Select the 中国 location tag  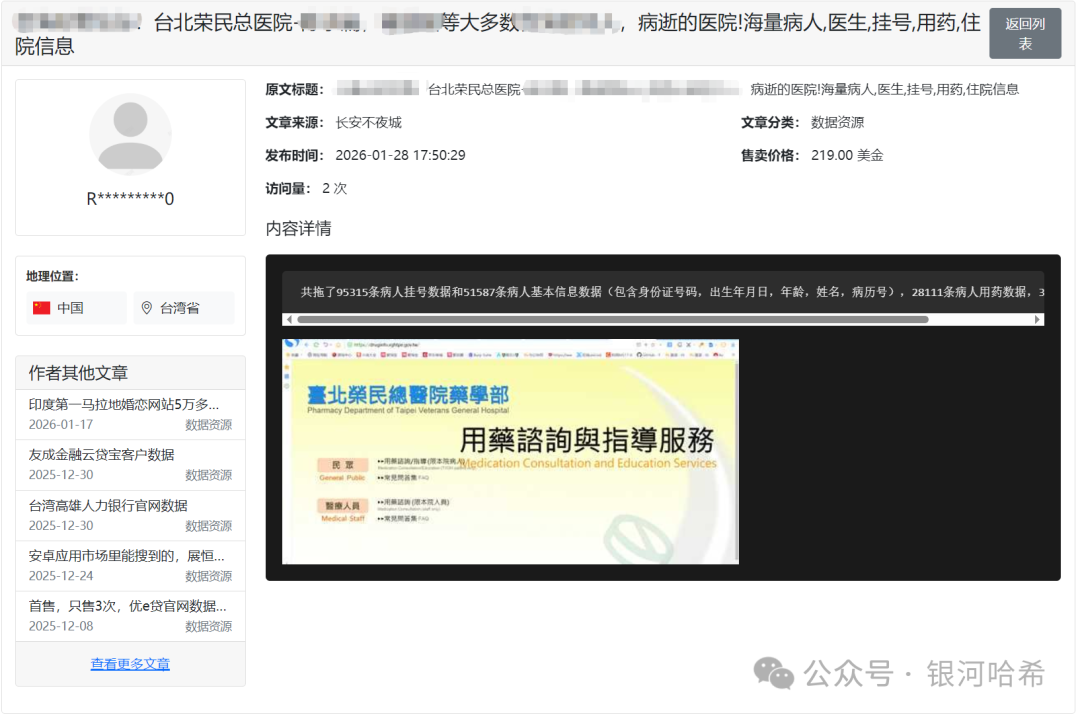76,308
